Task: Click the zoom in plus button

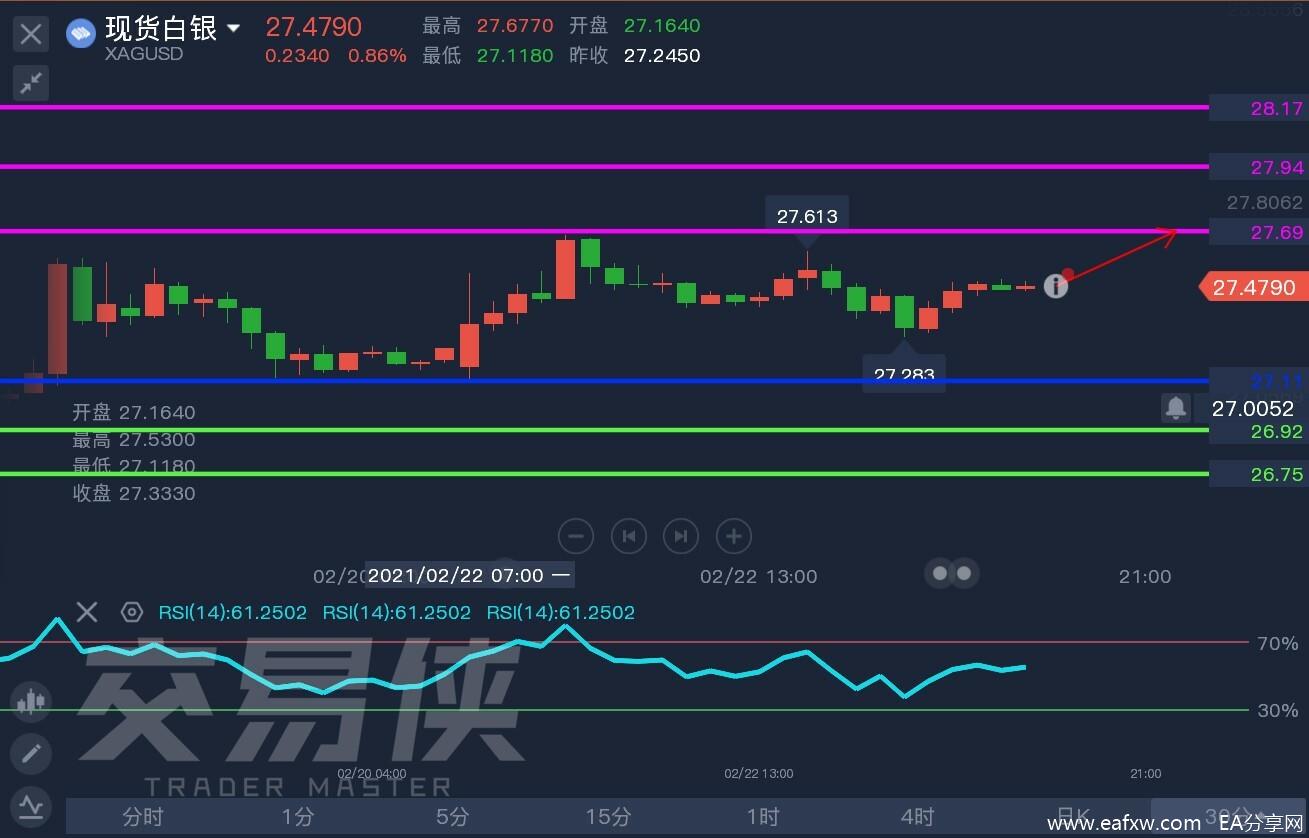Action: 734,536
